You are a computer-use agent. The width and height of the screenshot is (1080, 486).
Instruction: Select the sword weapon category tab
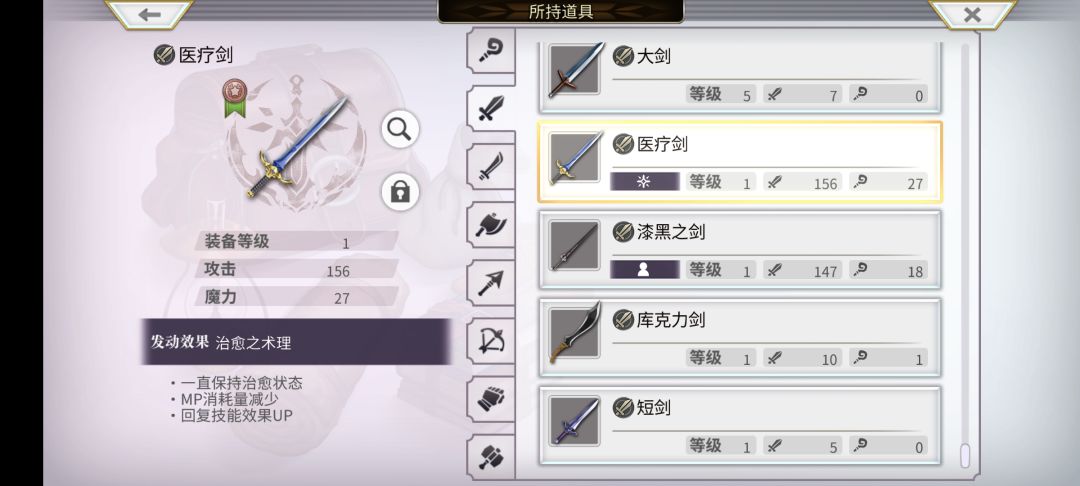(x=491, y=109)
